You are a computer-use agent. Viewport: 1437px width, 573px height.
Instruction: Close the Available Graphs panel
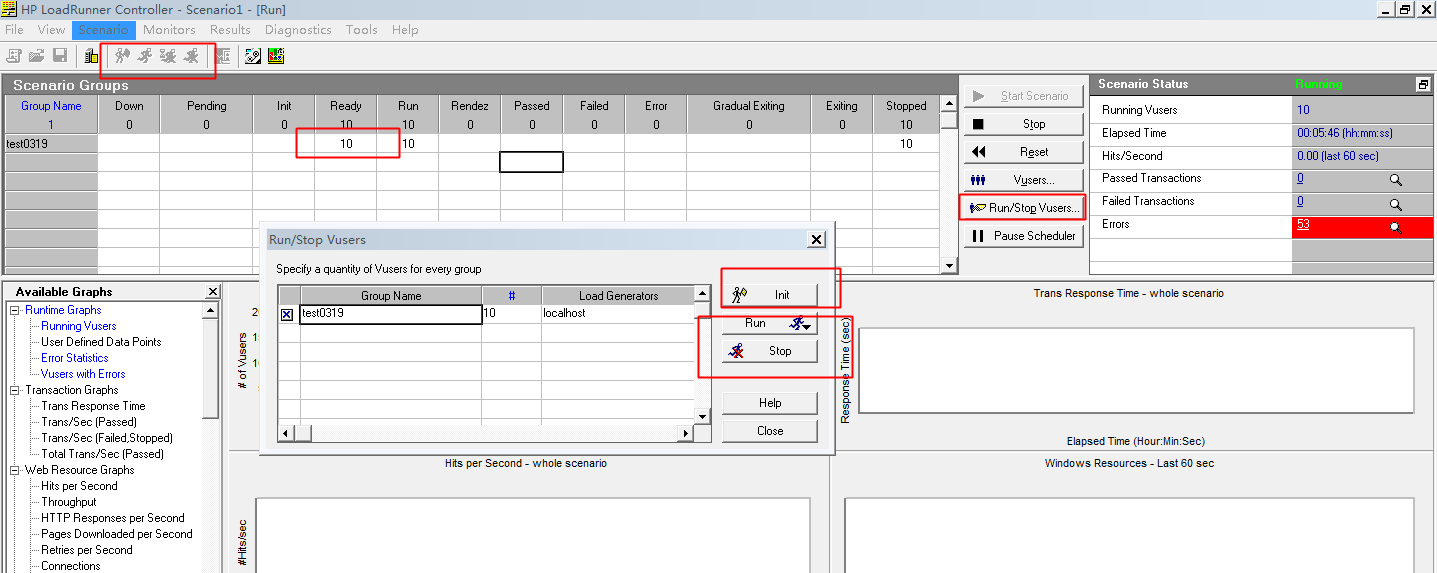pos(212,292)
